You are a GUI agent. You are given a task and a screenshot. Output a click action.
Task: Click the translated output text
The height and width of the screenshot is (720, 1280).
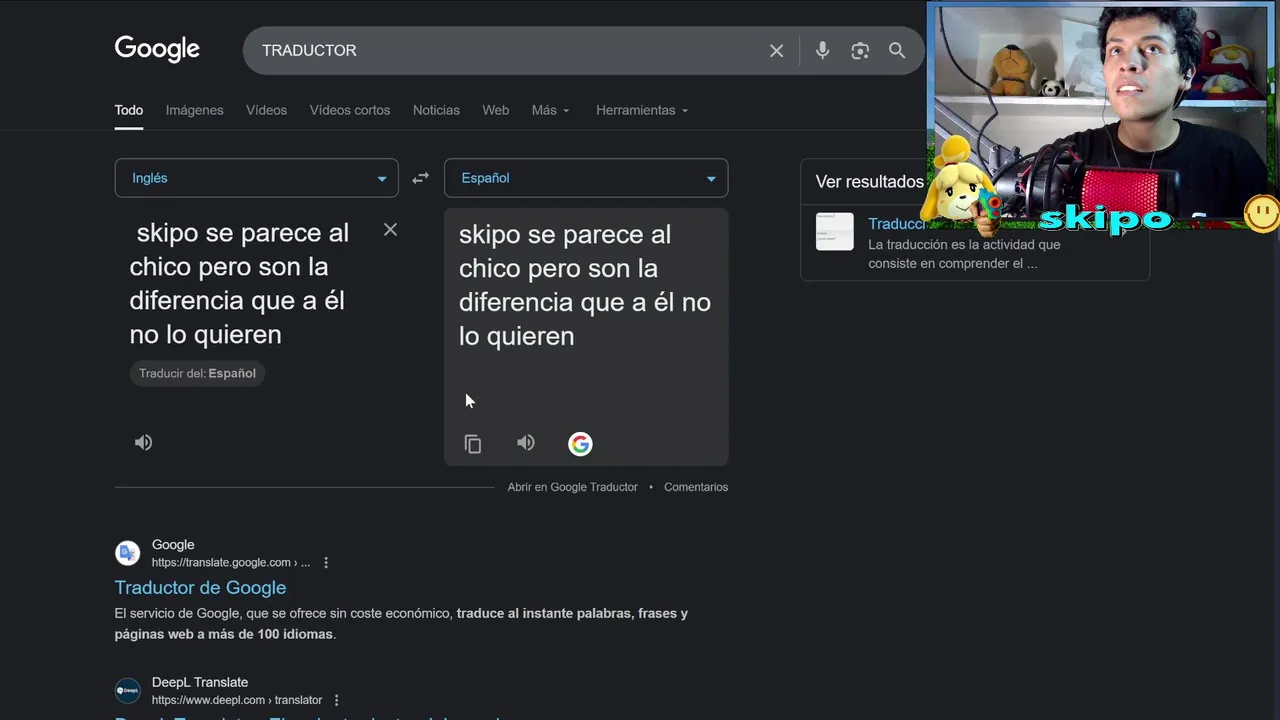[585, 285]
